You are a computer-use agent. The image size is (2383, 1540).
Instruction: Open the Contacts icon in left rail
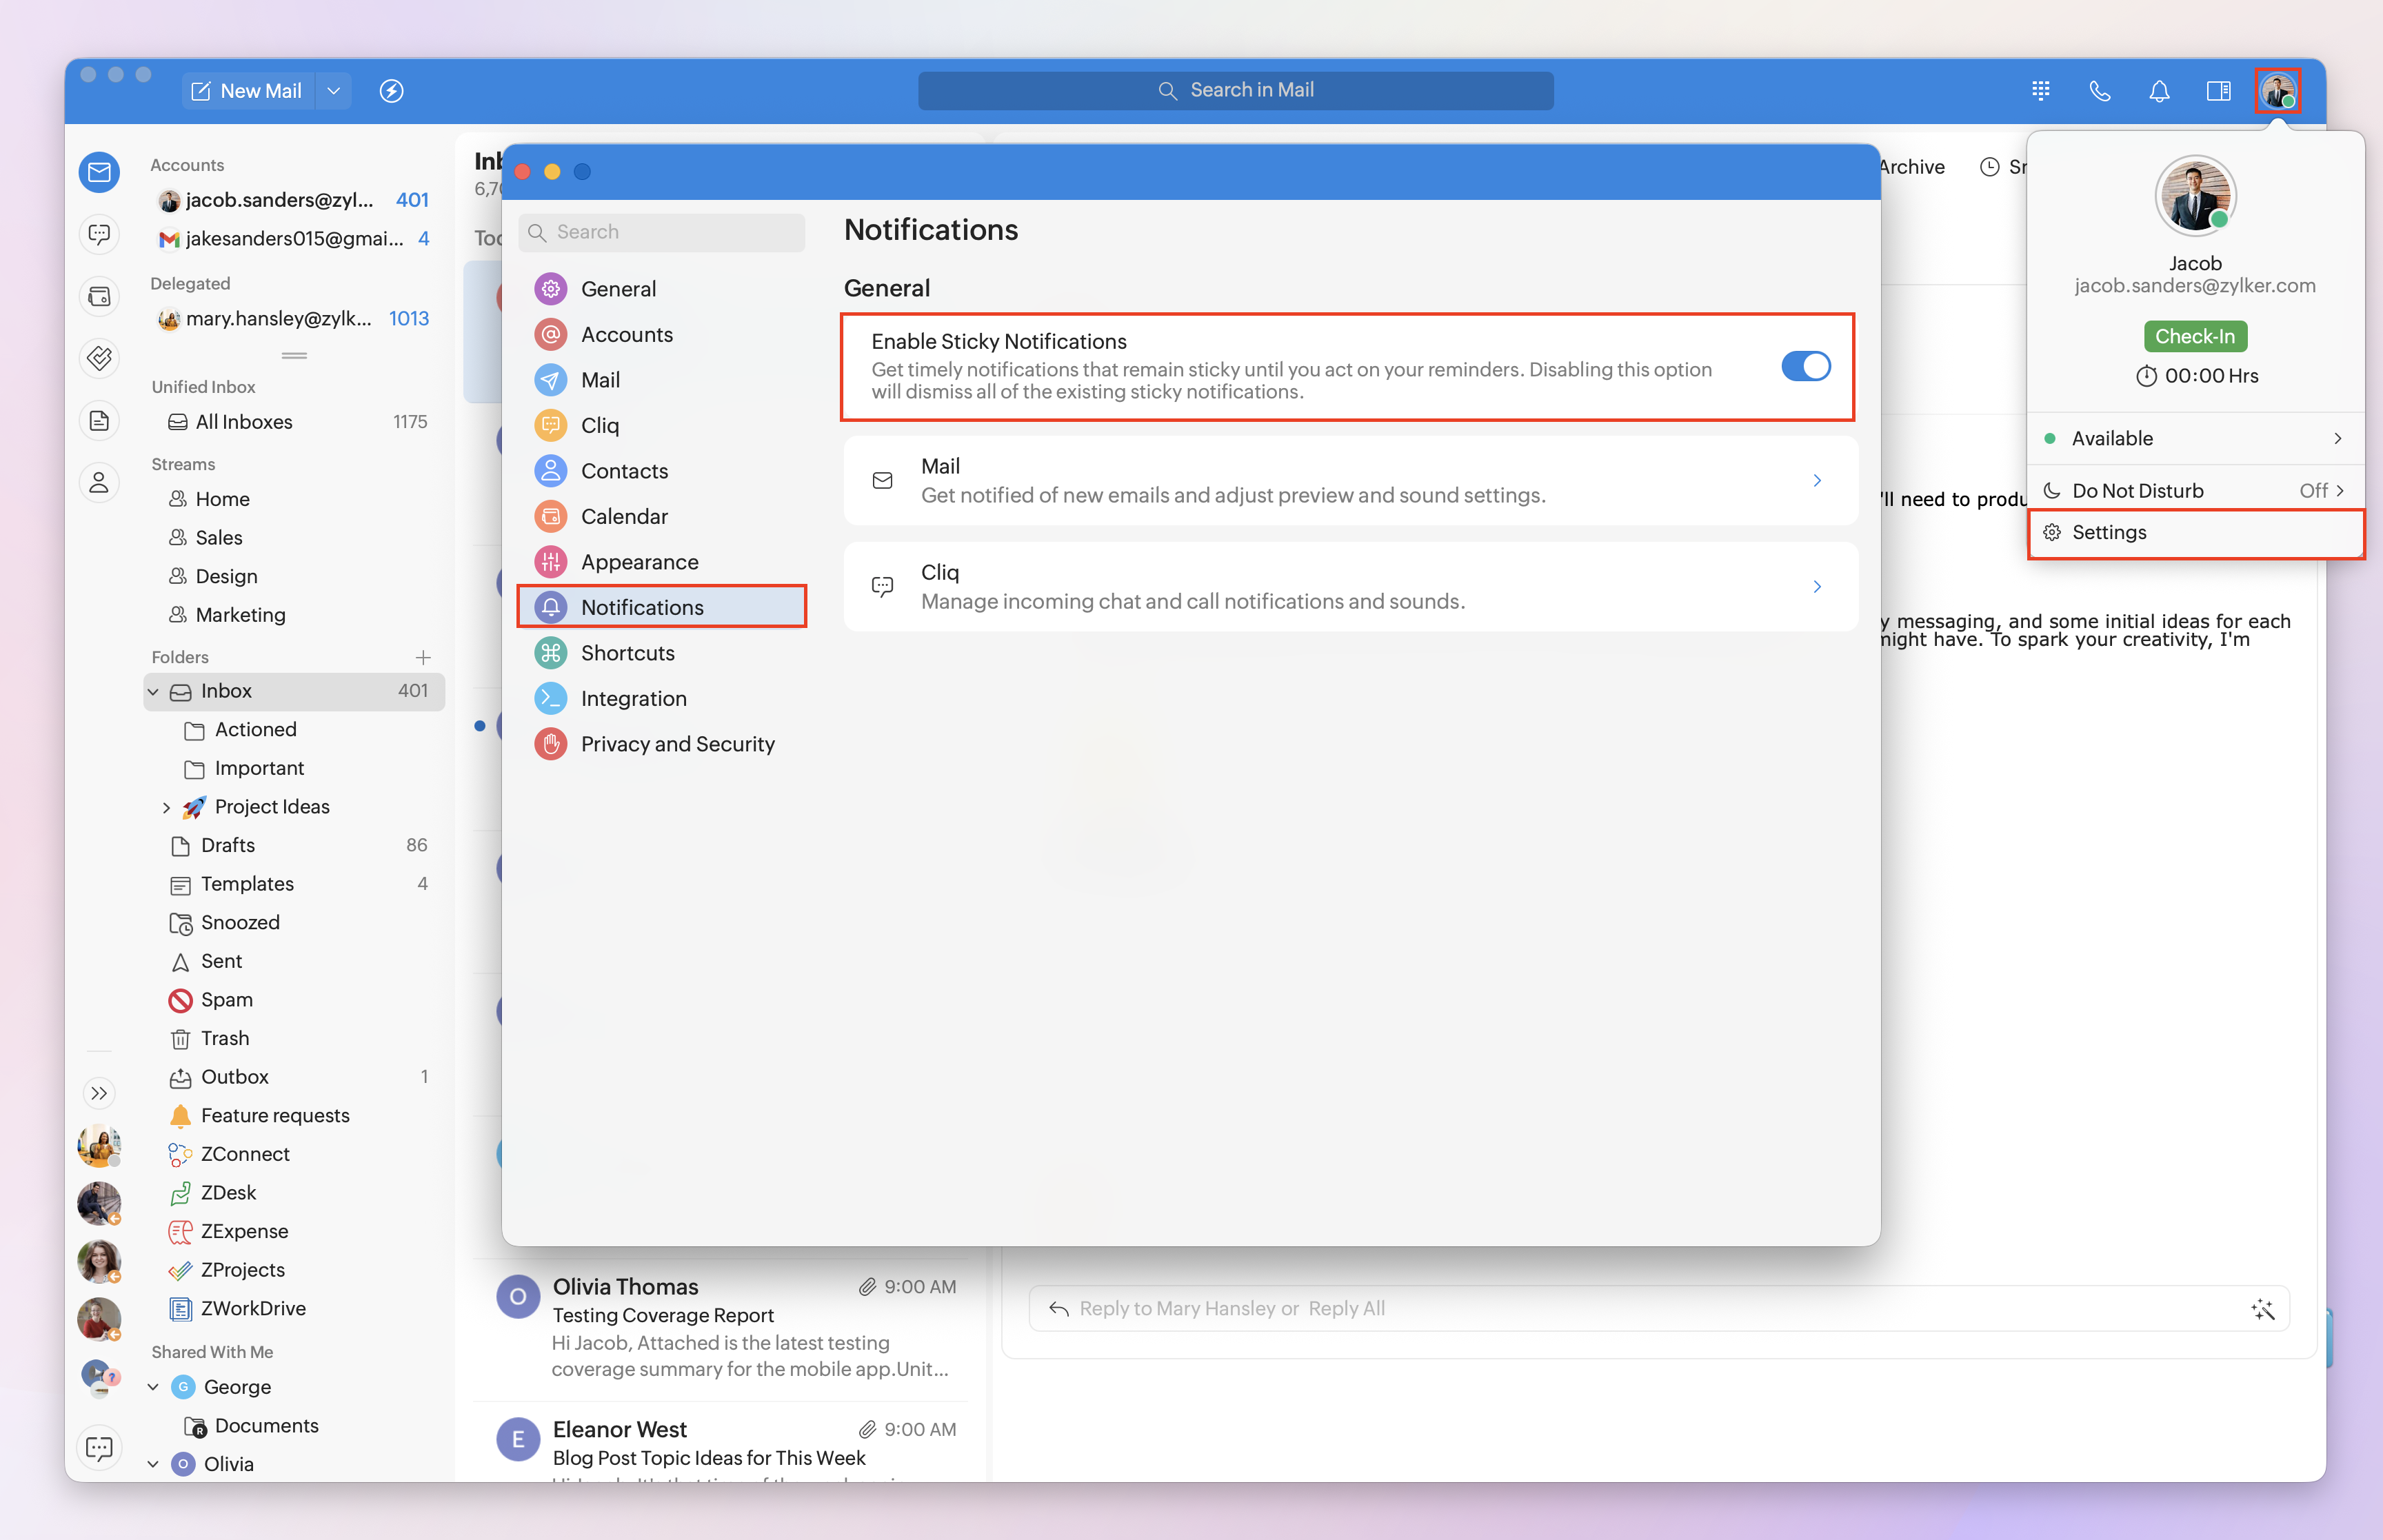click(99, 483)
